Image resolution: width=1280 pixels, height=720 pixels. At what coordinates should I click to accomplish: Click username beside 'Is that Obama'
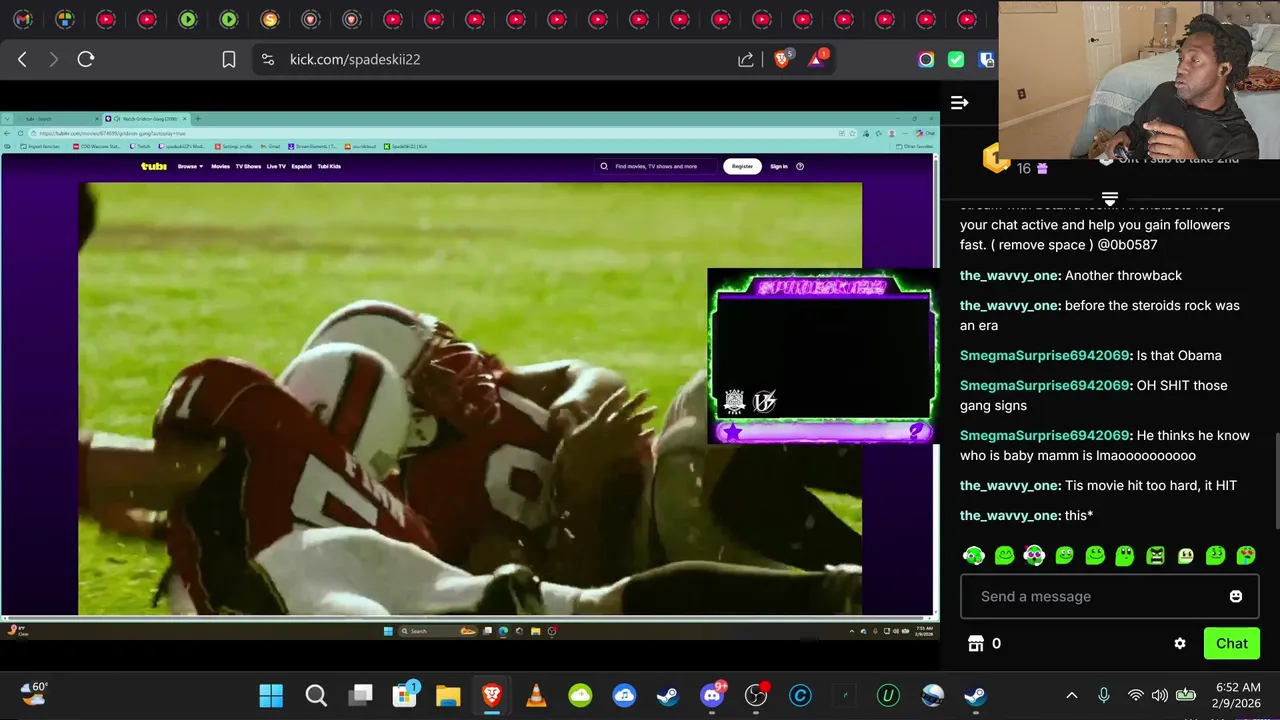1045,355
